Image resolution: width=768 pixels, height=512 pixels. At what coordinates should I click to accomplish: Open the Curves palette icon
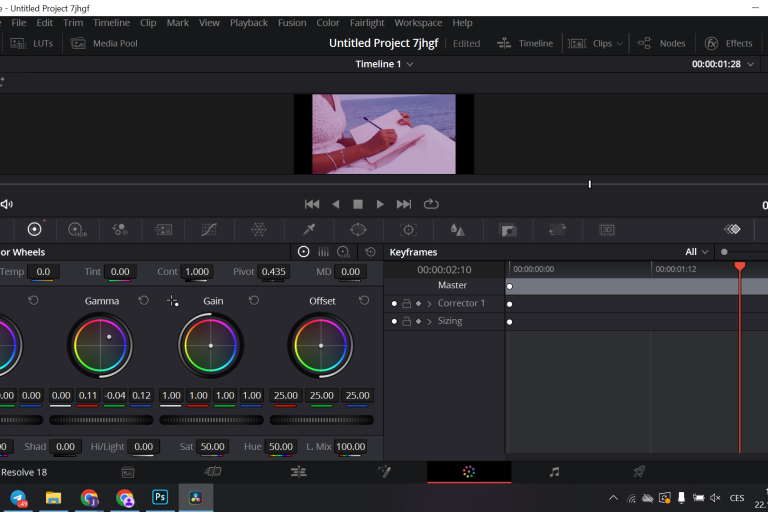(x=209, y=229)
